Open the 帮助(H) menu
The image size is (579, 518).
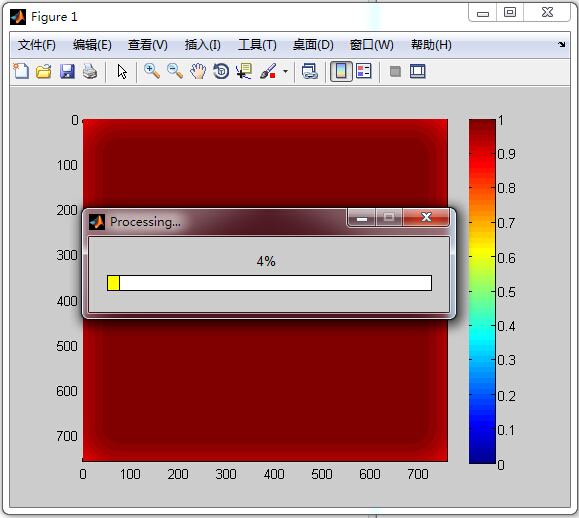(x=431, y=45)
